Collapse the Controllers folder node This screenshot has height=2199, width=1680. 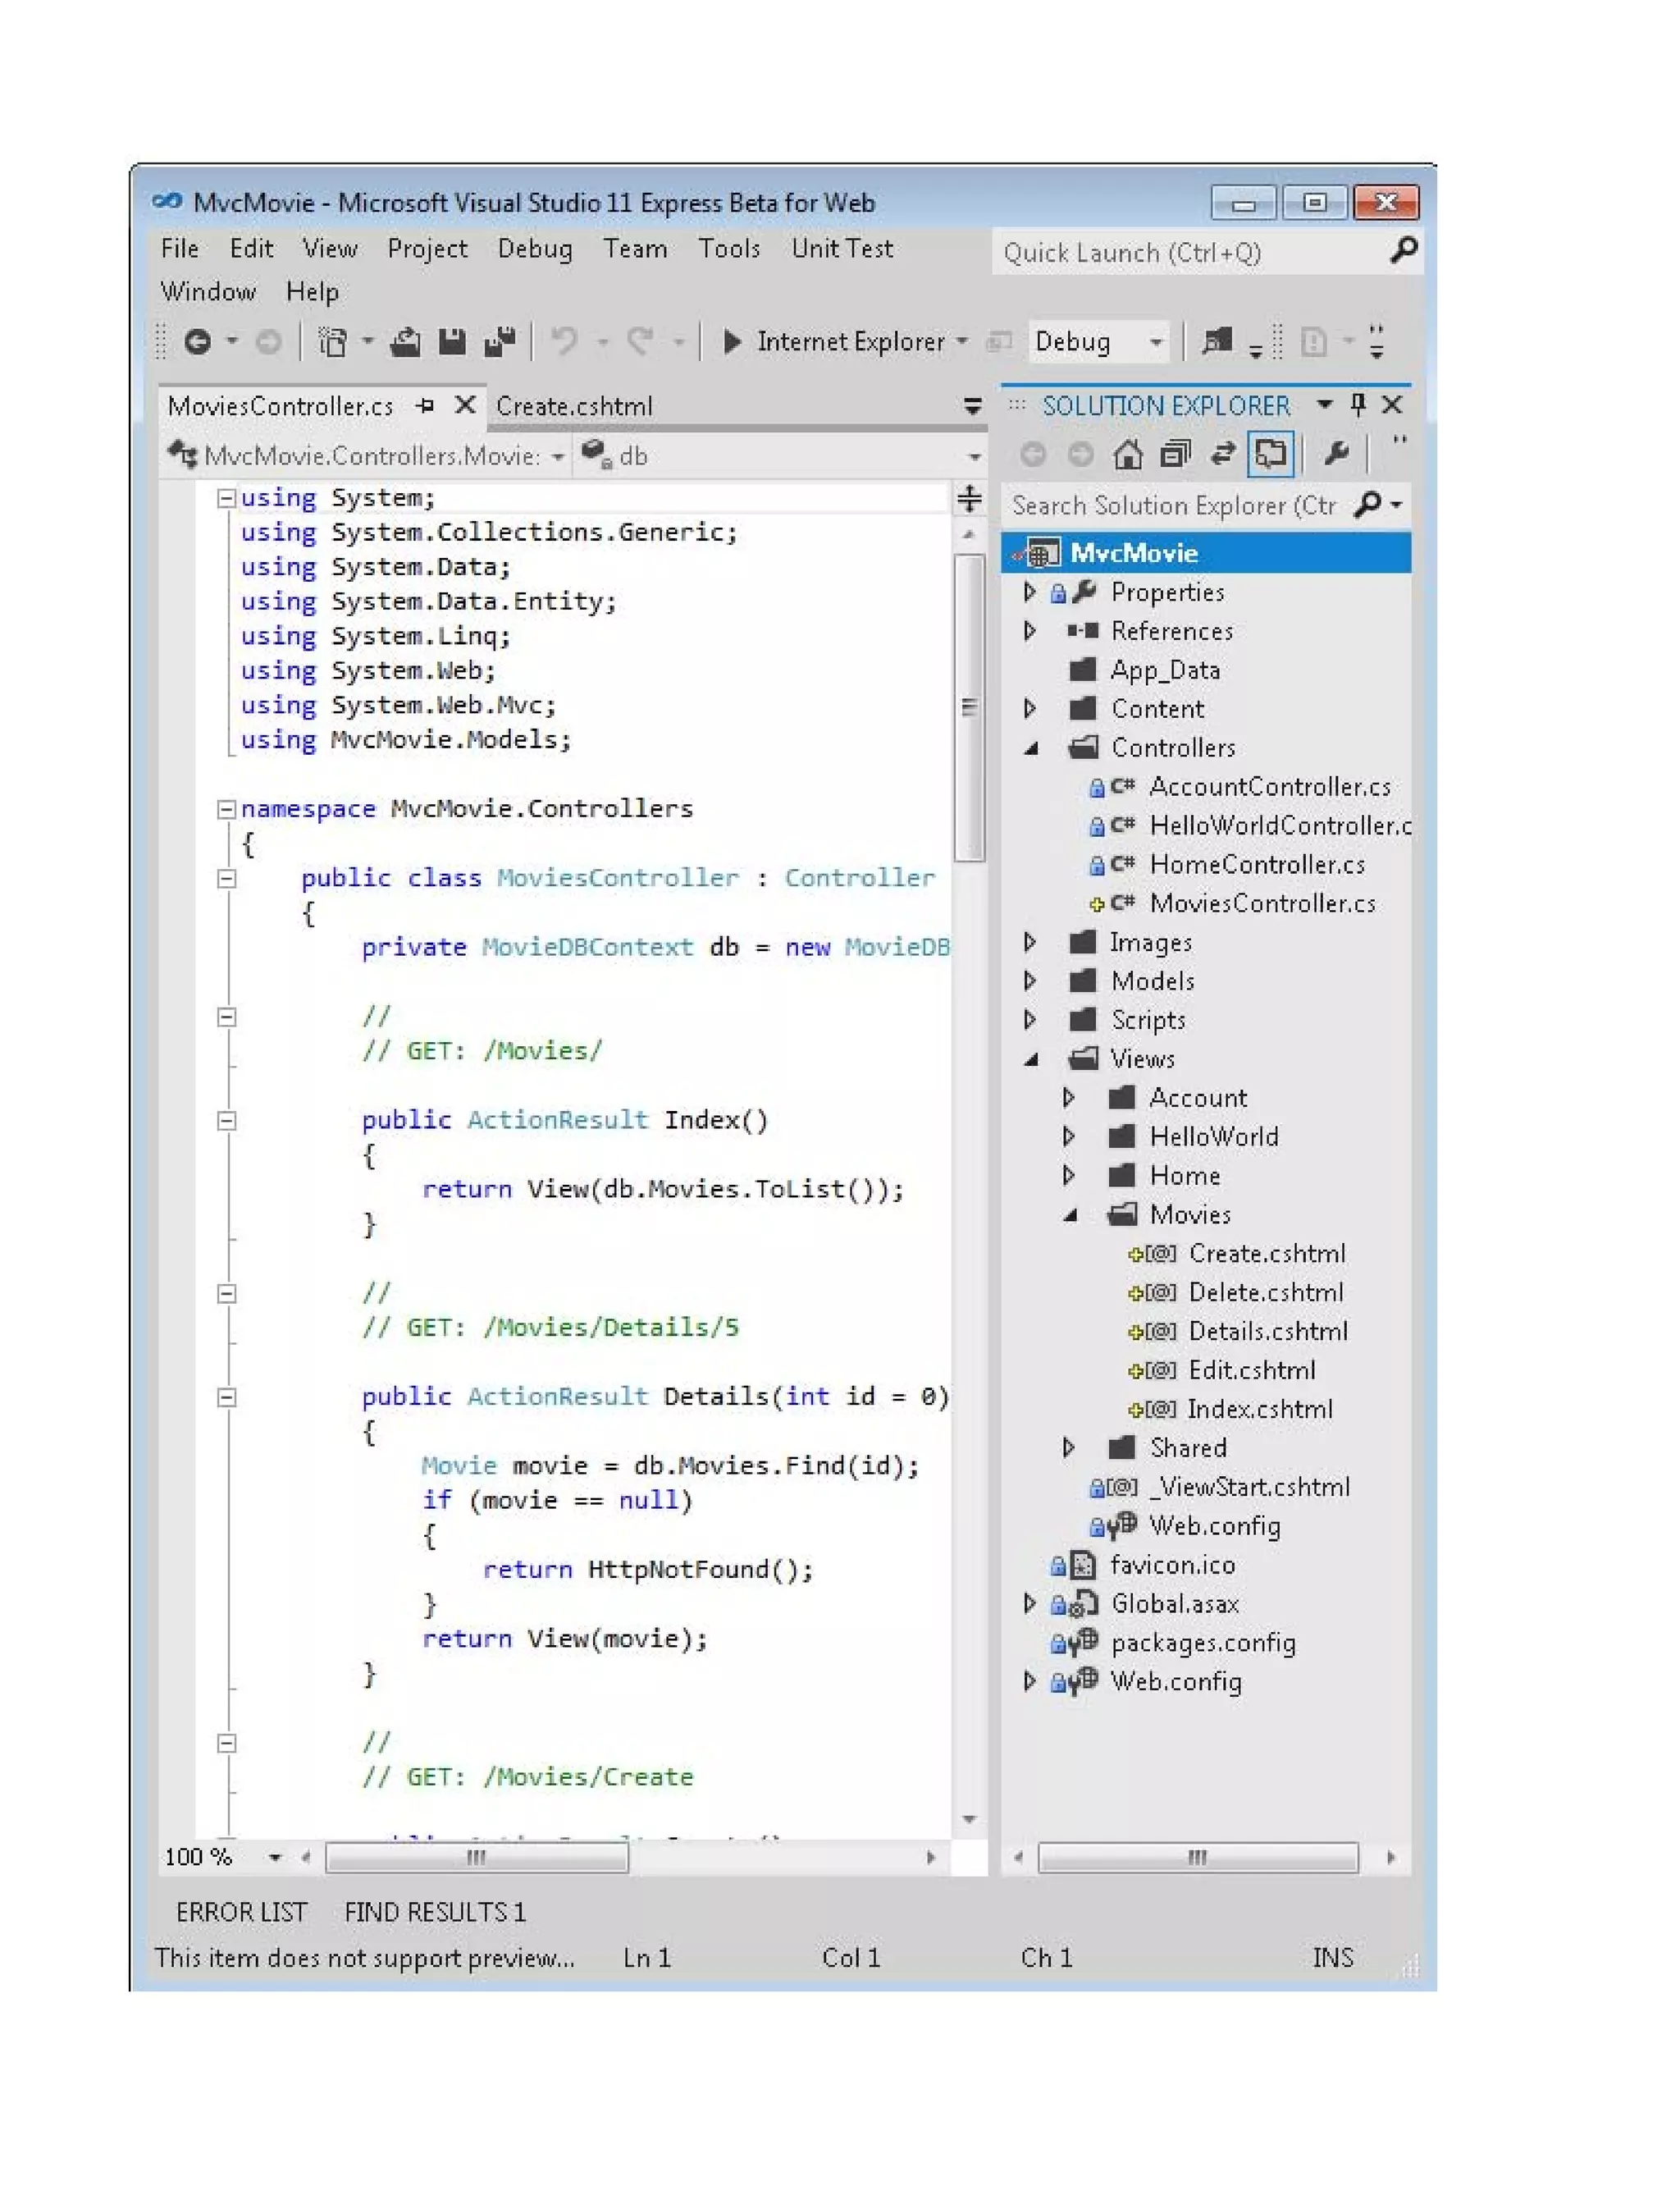point(1031,748)
